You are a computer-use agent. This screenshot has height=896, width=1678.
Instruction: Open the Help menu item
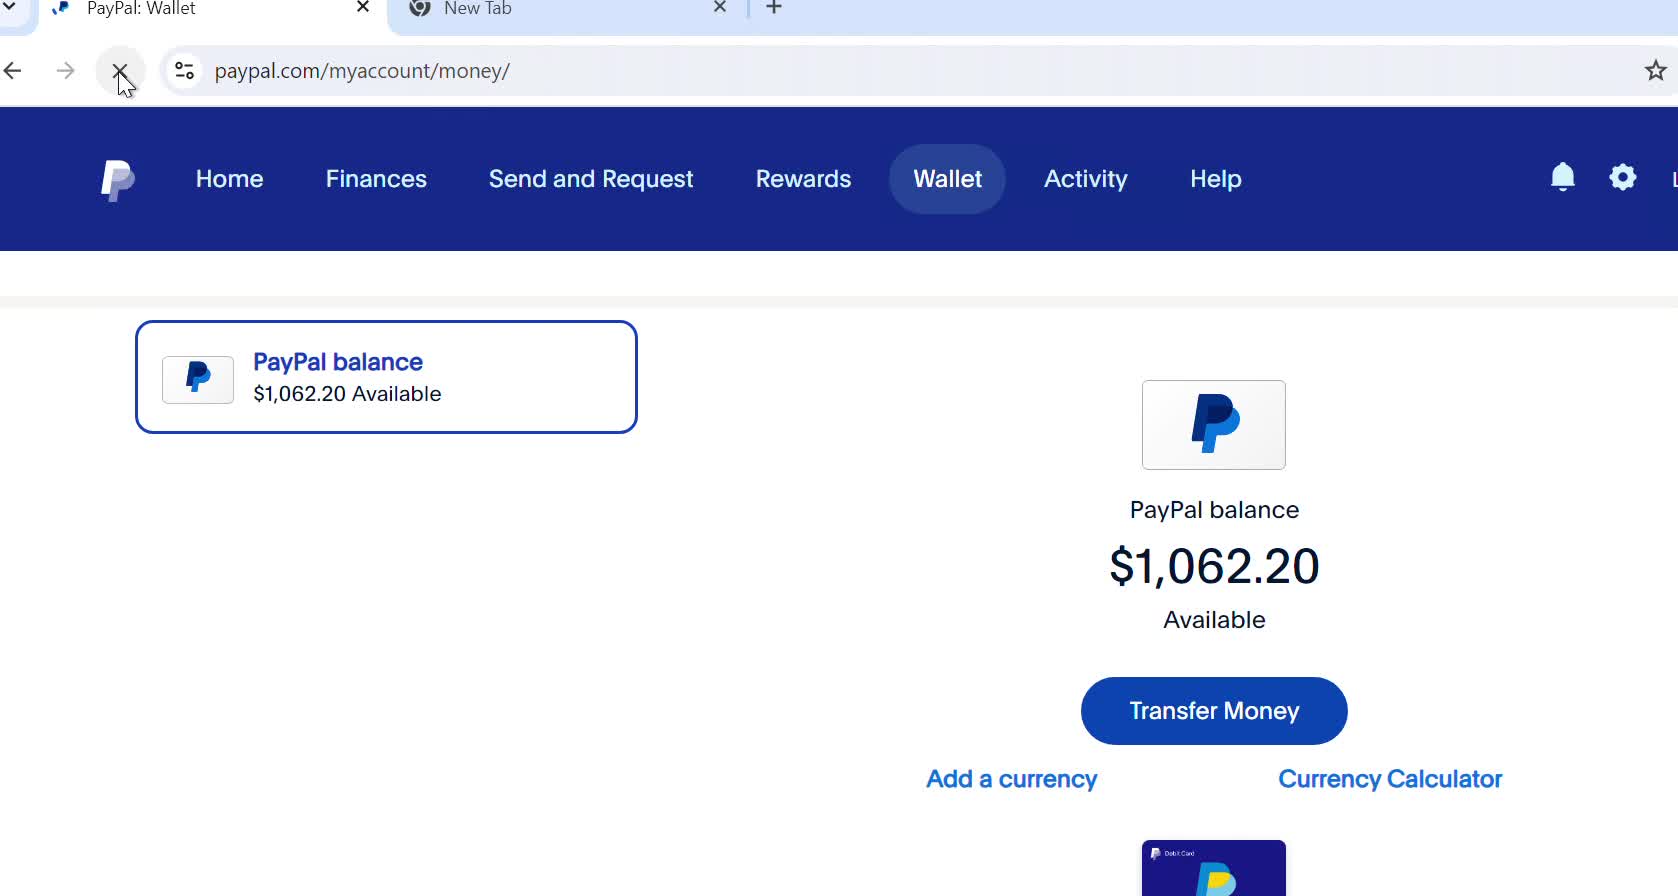click(x=1216, y=179)
